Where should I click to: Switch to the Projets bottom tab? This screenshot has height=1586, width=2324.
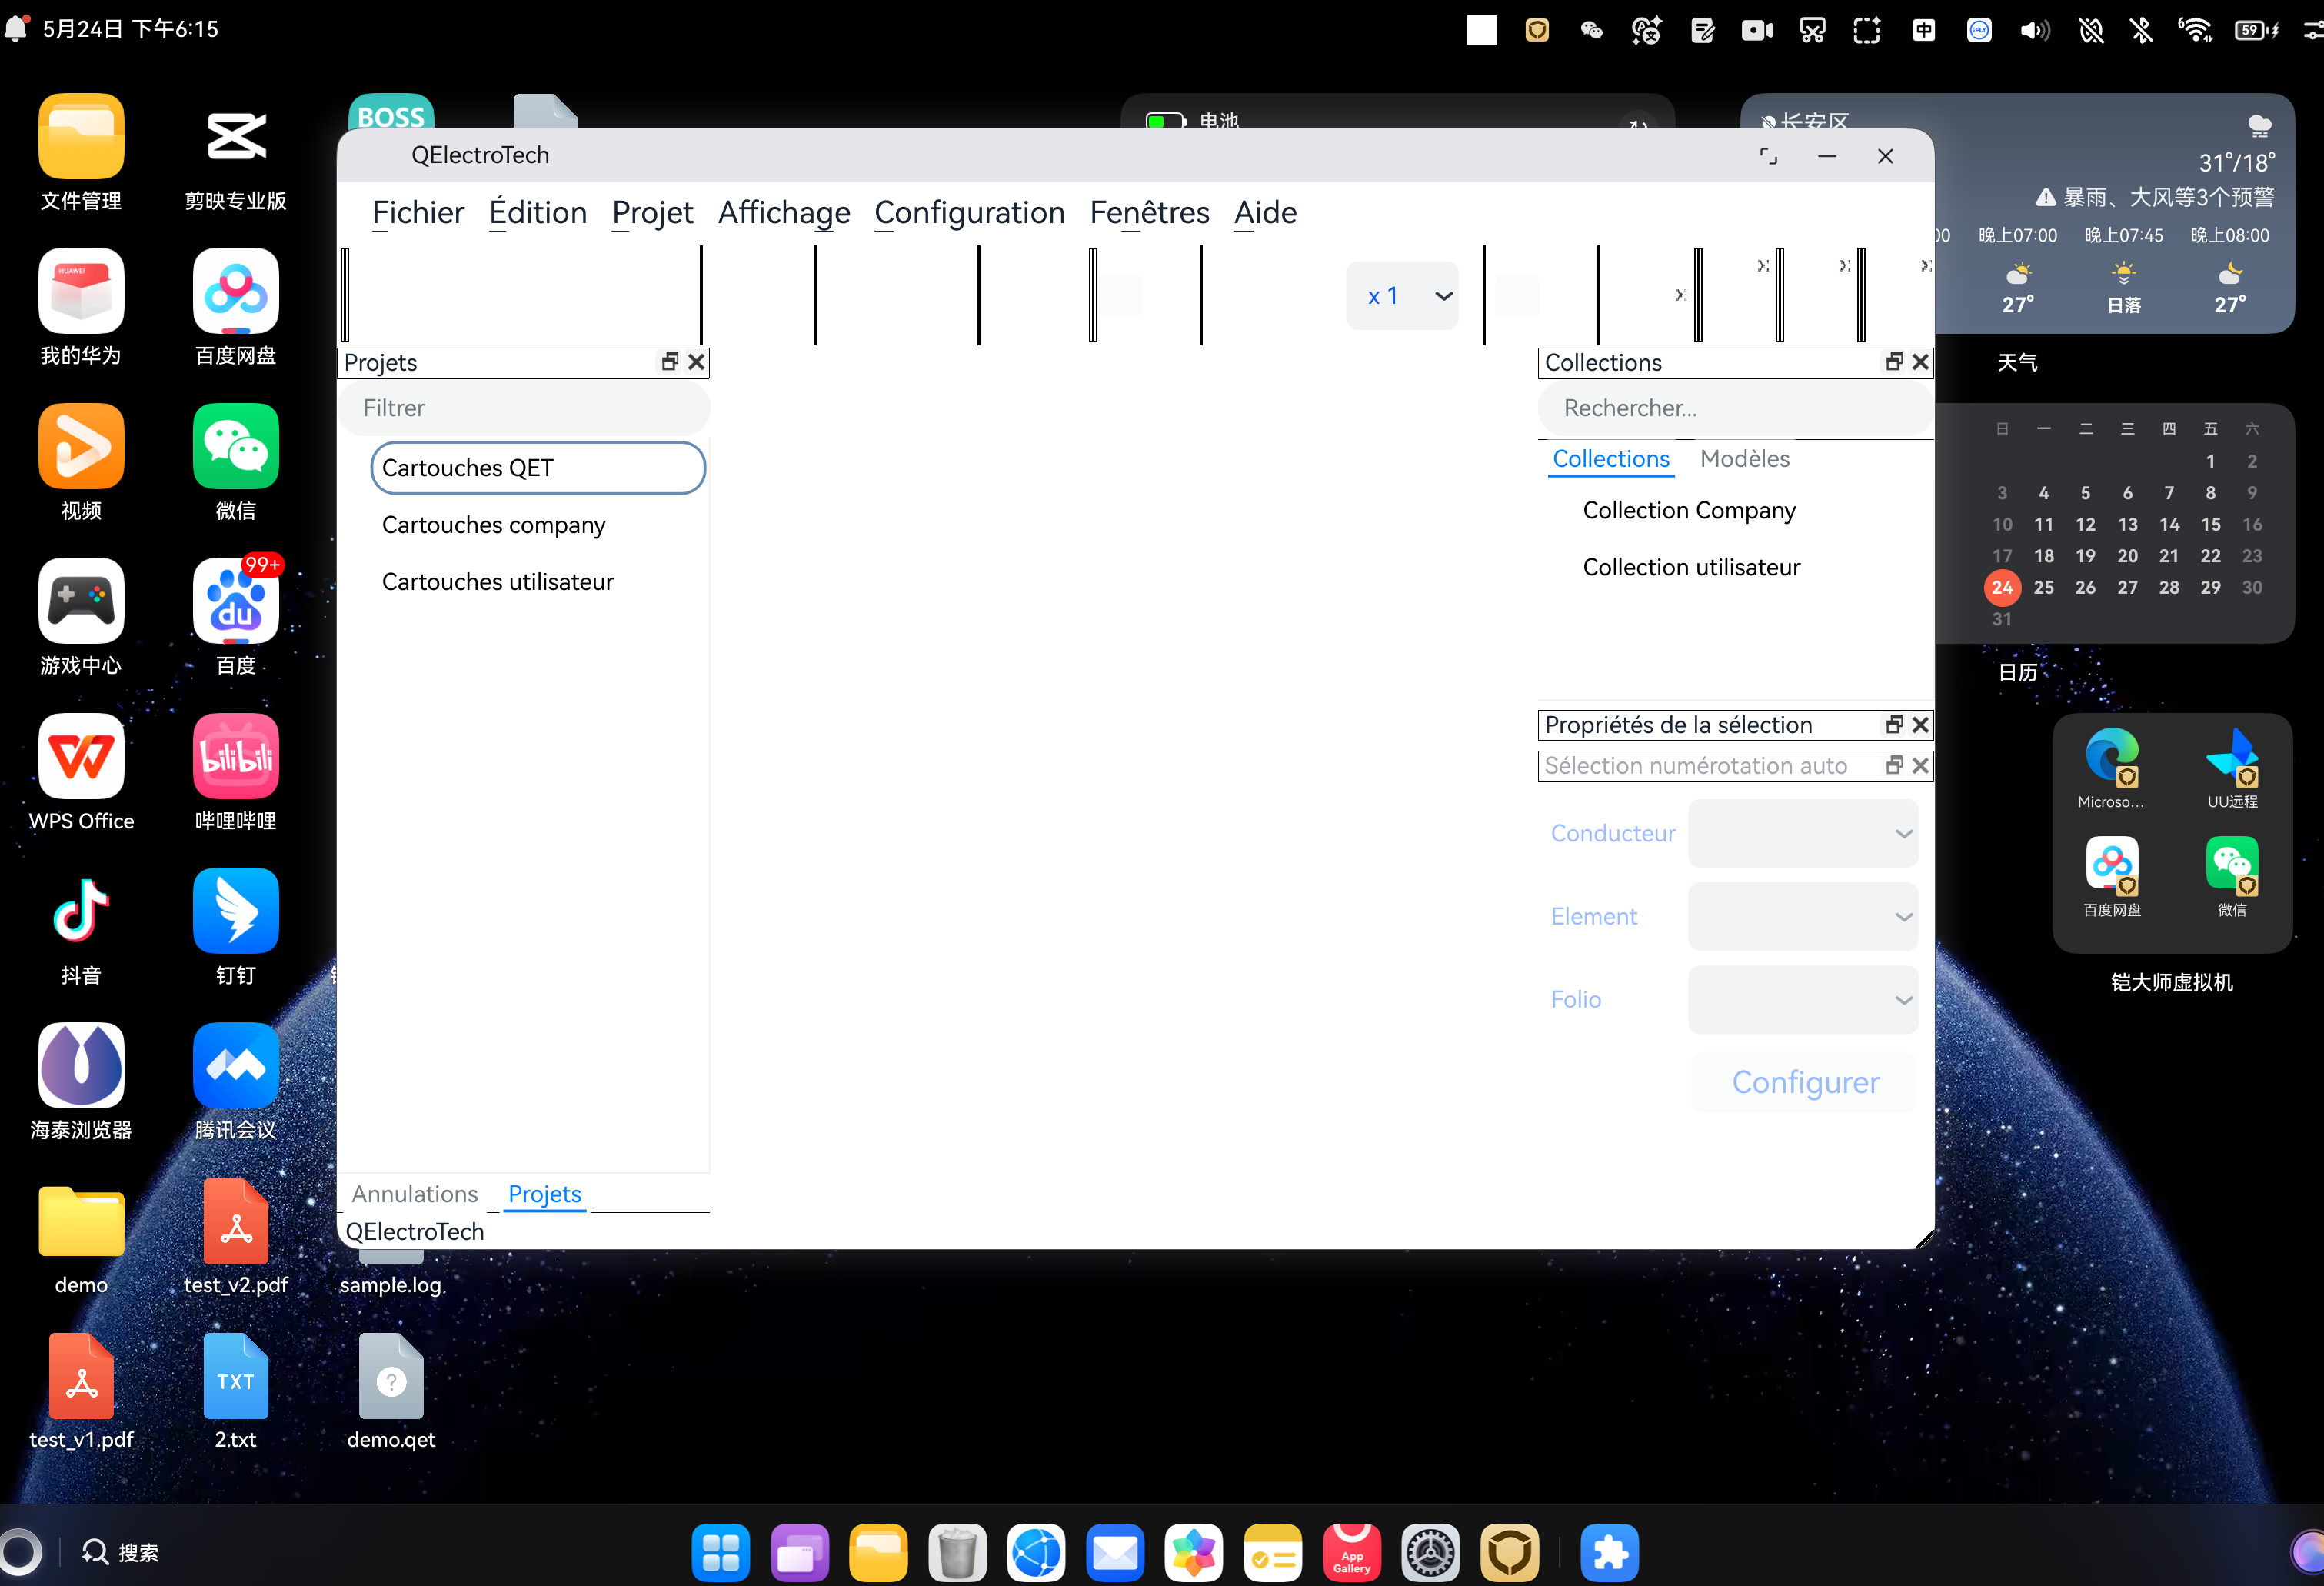(x=544, y=1194)
